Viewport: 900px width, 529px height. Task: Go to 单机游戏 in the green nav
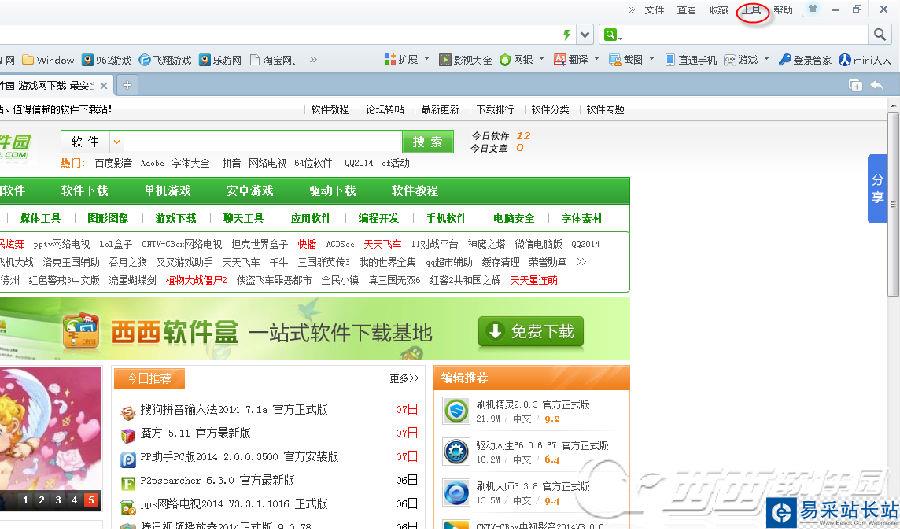pyautogui.click(x=167, y=190)
